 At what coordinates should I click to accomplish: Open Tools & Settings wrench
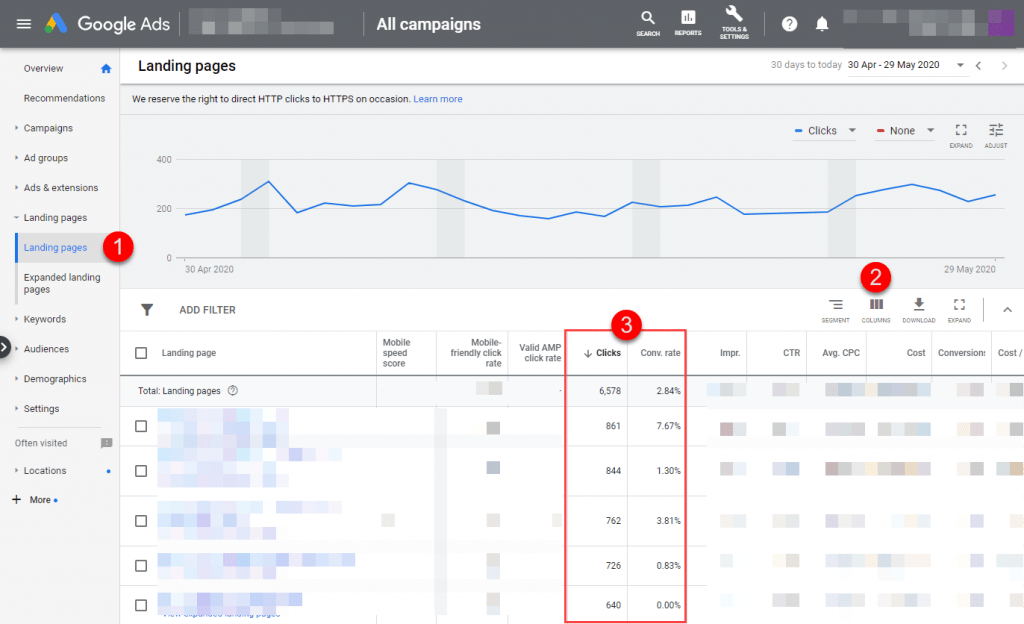(734, 23)
